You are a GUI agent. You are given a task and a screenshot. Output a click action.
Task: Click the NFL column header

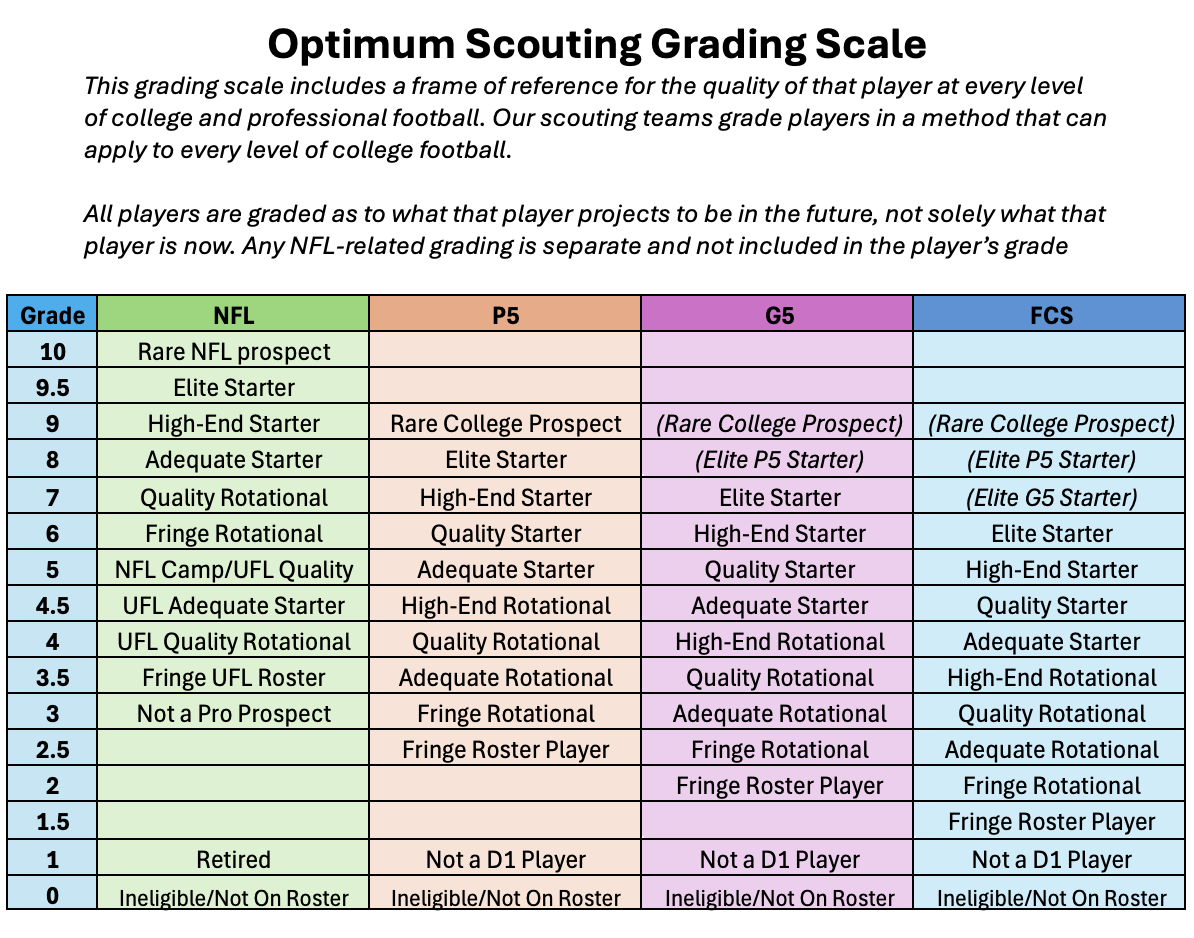coord(234,315)
